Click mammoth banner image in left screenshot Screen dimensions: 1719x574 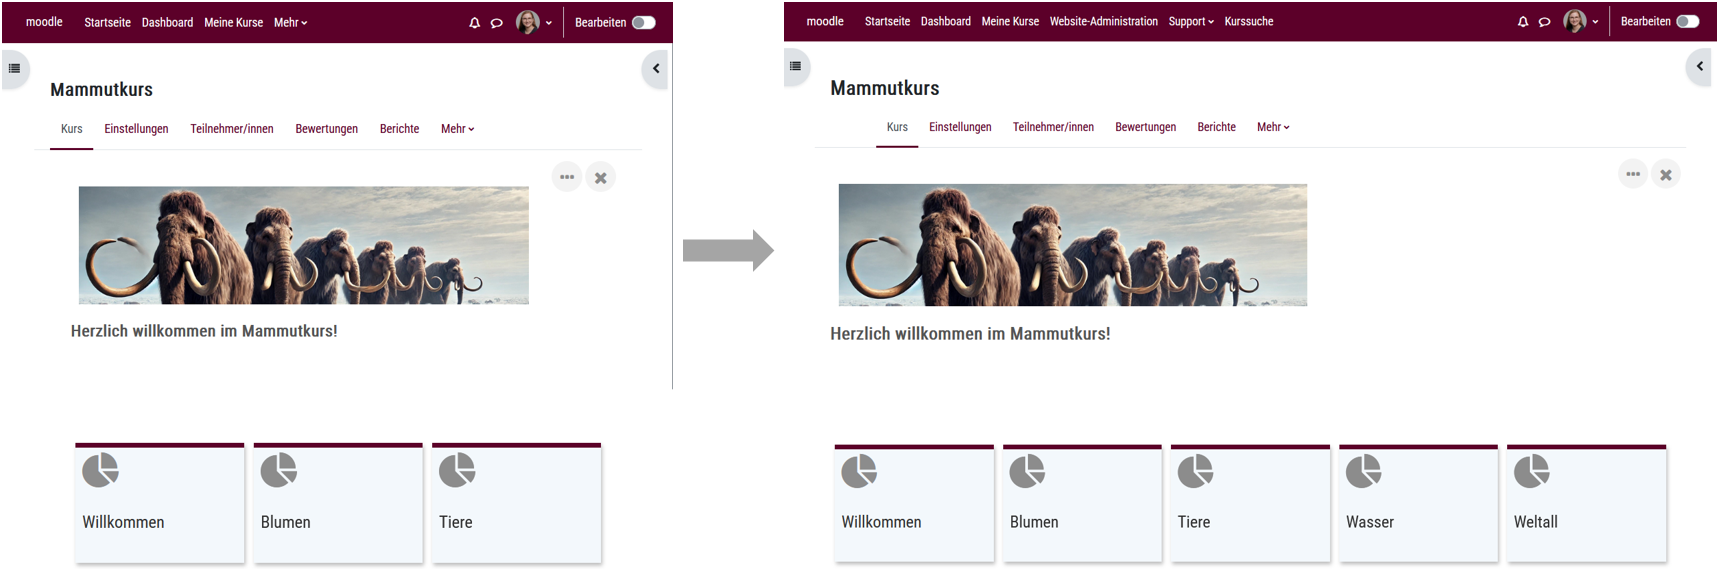(303, 245)
